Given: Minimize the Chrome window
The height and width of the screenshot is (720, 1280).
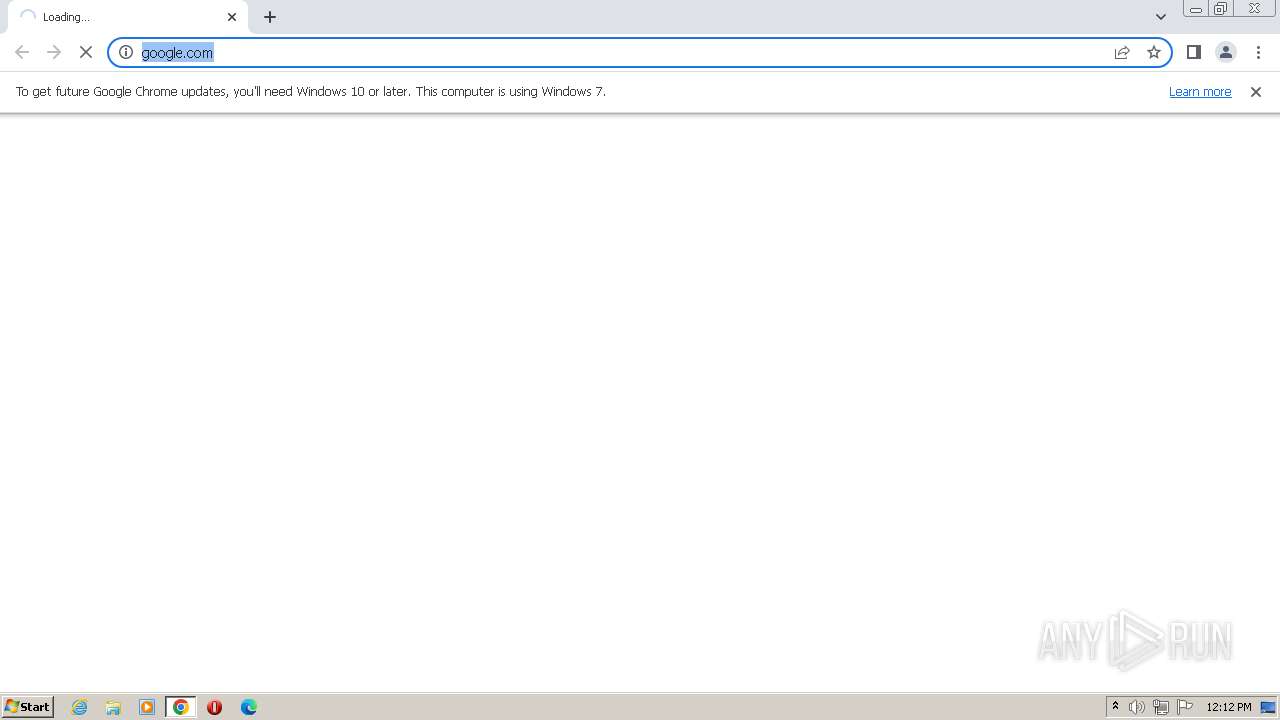Looking at the screenshot, I should point(1196,9).
